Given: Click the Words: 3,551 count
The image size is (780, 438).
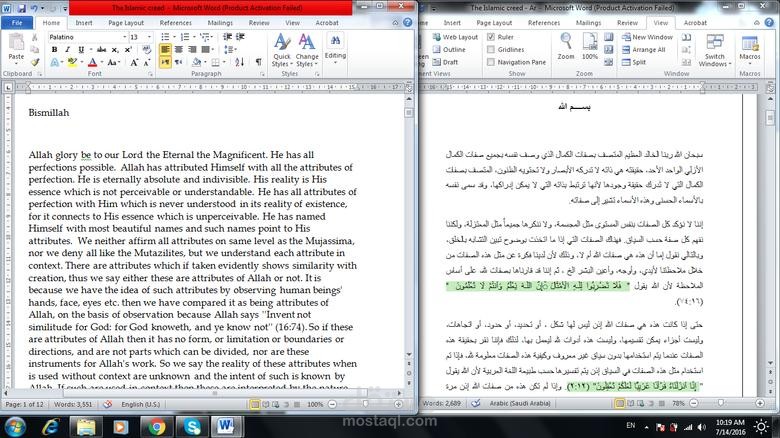Looking at the screenshot, I should (73, 404).
